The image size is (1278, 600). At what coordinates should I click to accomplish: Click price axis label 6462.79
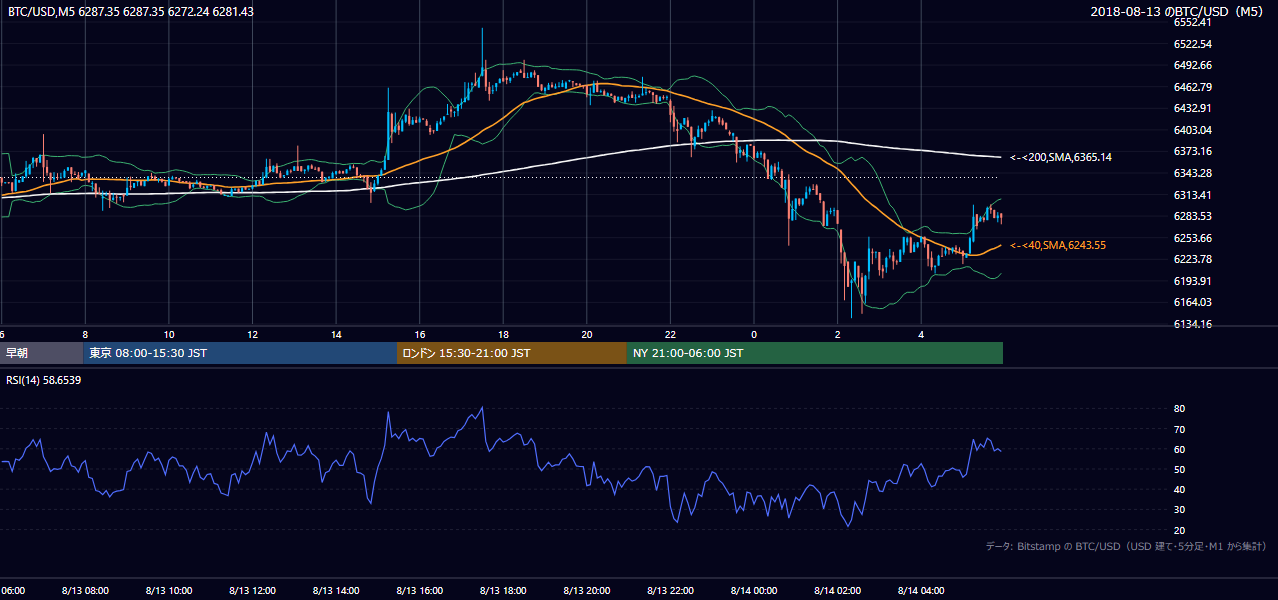[x=1193, y=87]
